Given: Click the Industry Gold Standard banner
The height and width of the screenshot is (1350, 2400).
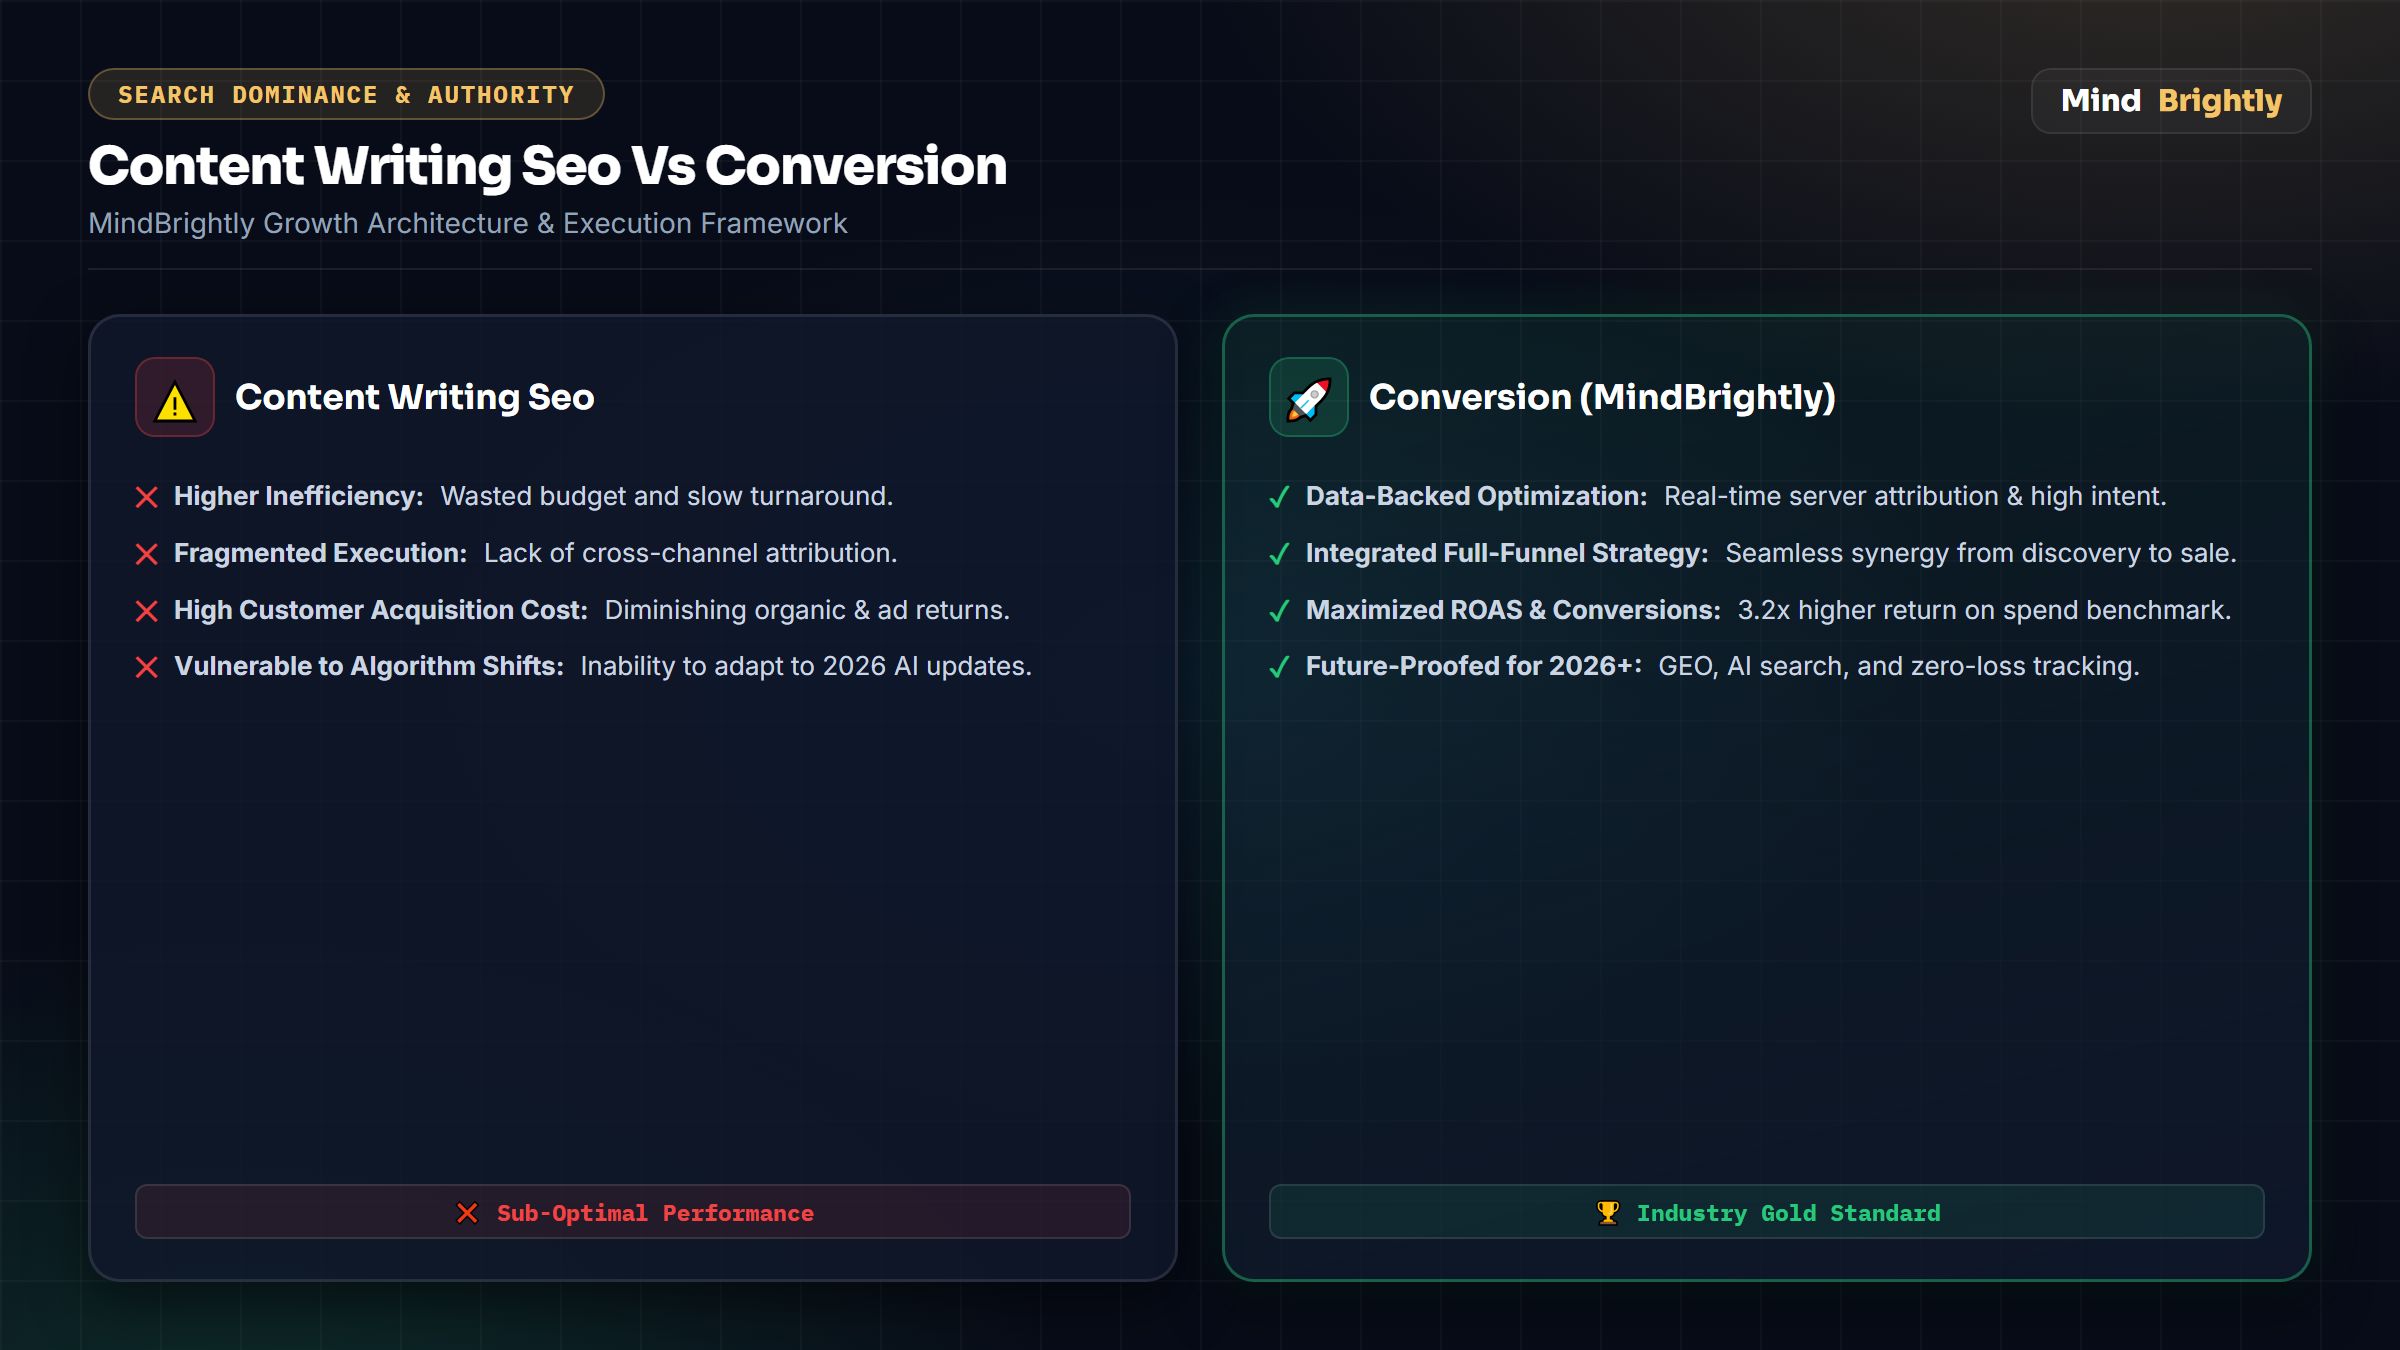Looking at the screenshot, I should pos(1766,1212).
